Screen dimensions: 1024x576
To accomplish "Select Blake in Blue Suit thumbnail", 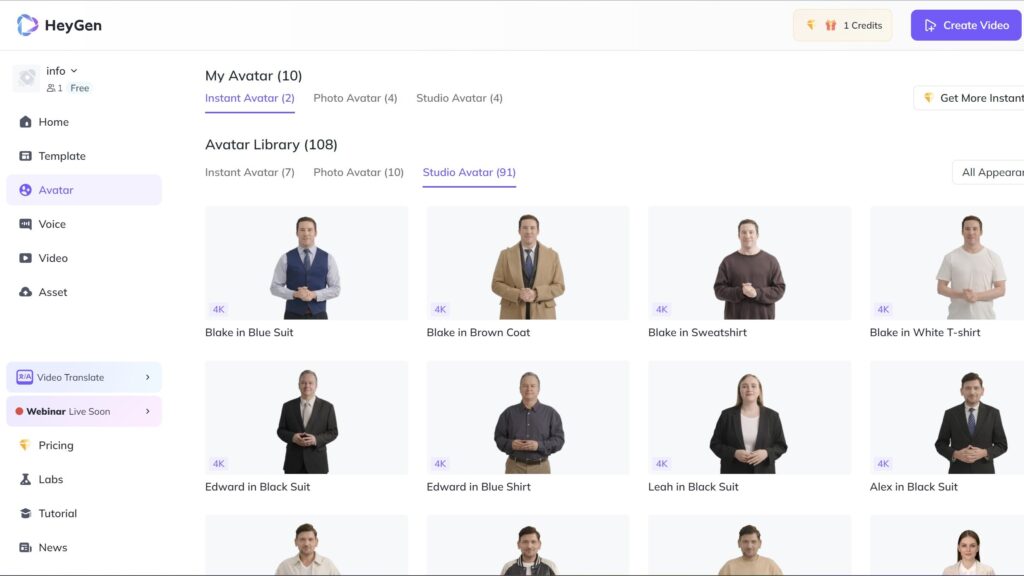I will (x=306, y=263).
